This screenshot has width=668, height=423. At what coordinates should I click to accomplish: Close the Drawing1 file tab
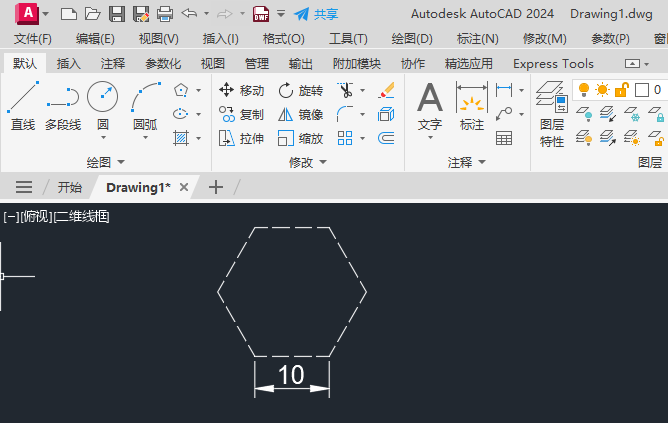tap(184, 187)
